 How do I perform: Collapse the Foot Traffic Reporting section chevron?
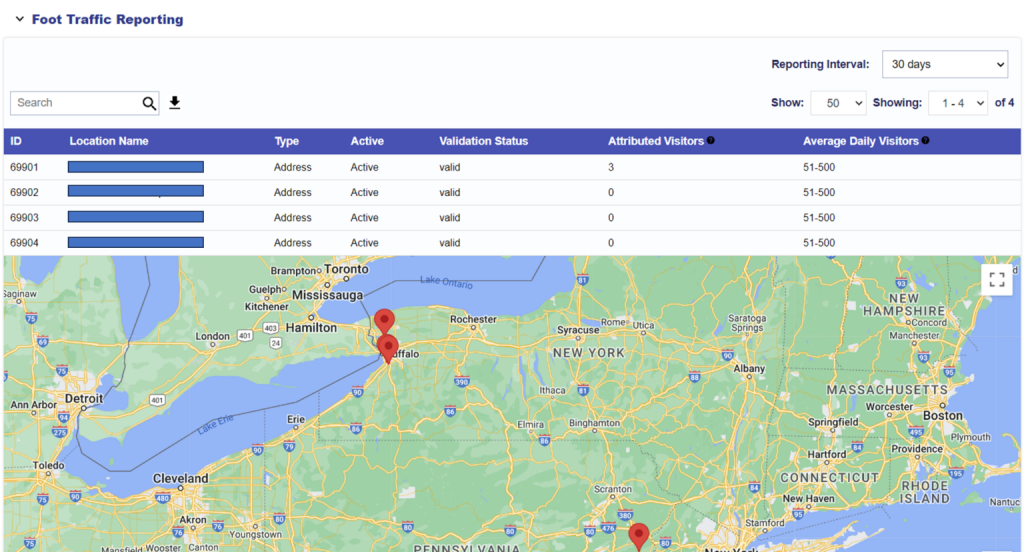tap(20, 19)
